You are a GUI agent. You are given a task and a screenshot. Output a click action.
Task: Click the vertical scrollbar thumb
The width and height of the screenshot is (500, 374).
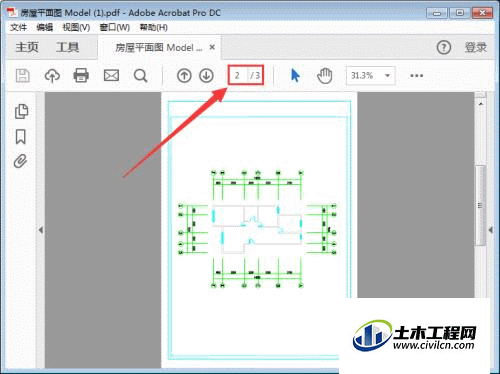pyautogui.click(x=480, y=205)
